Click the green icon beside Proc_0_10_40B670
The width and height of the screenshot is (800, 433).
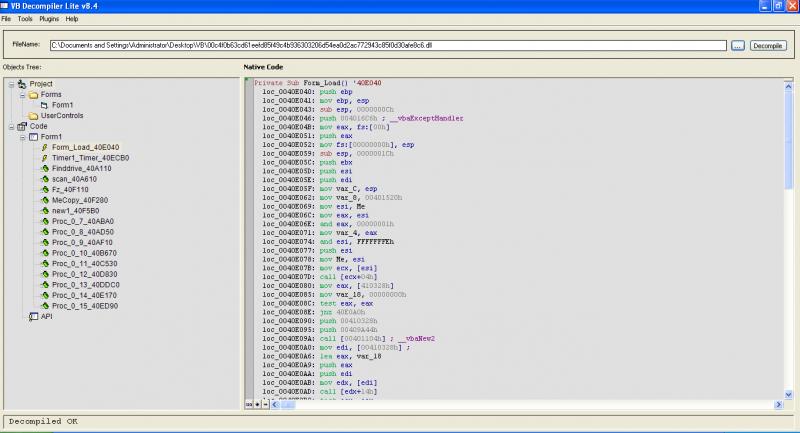[45, 253]
